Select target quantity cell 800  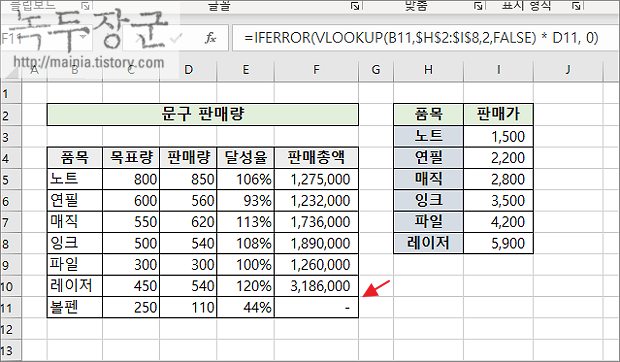131,179
